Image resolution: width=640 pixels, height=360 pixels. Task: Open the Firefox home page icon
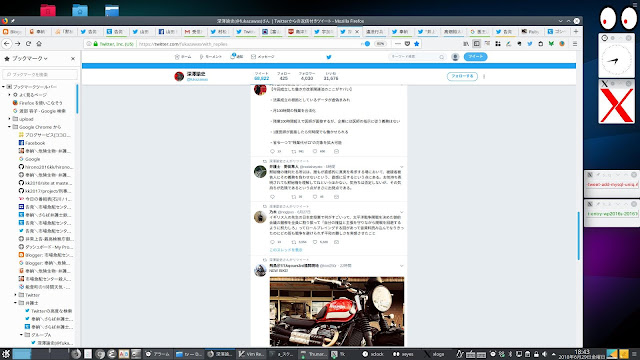[39, 44]
